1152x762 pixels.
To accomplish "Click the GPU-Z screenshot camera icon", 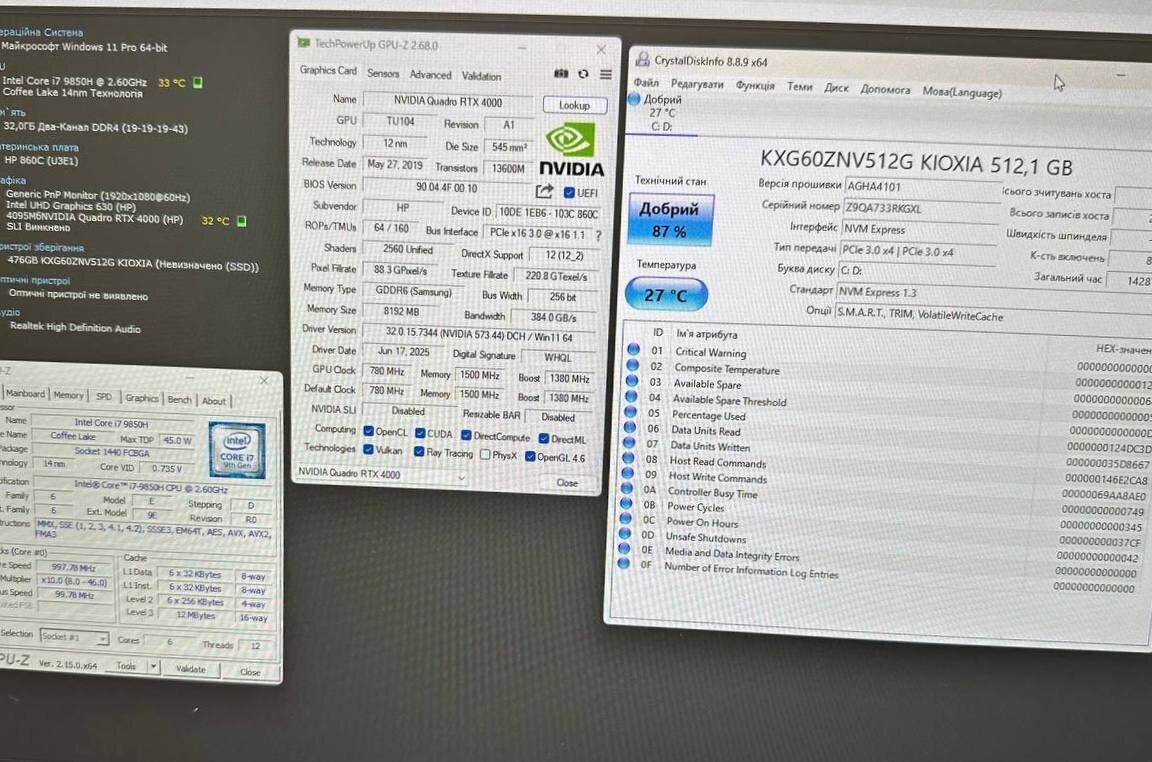I will click(561, 74).
